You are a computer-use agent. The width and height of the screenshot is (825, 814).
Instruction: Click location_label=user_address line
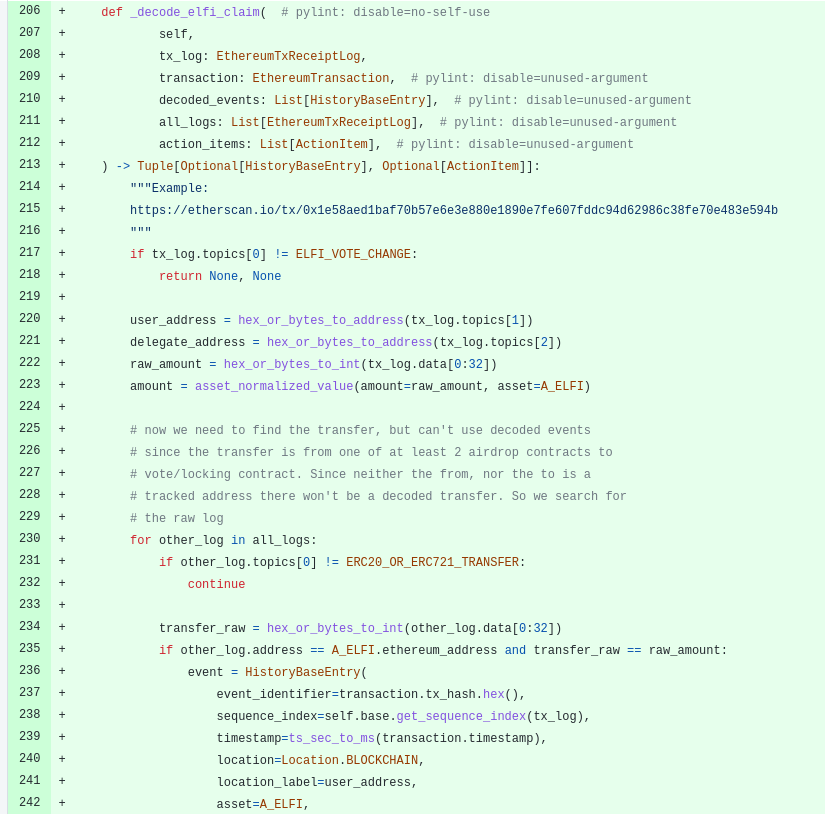coord(317,782)
